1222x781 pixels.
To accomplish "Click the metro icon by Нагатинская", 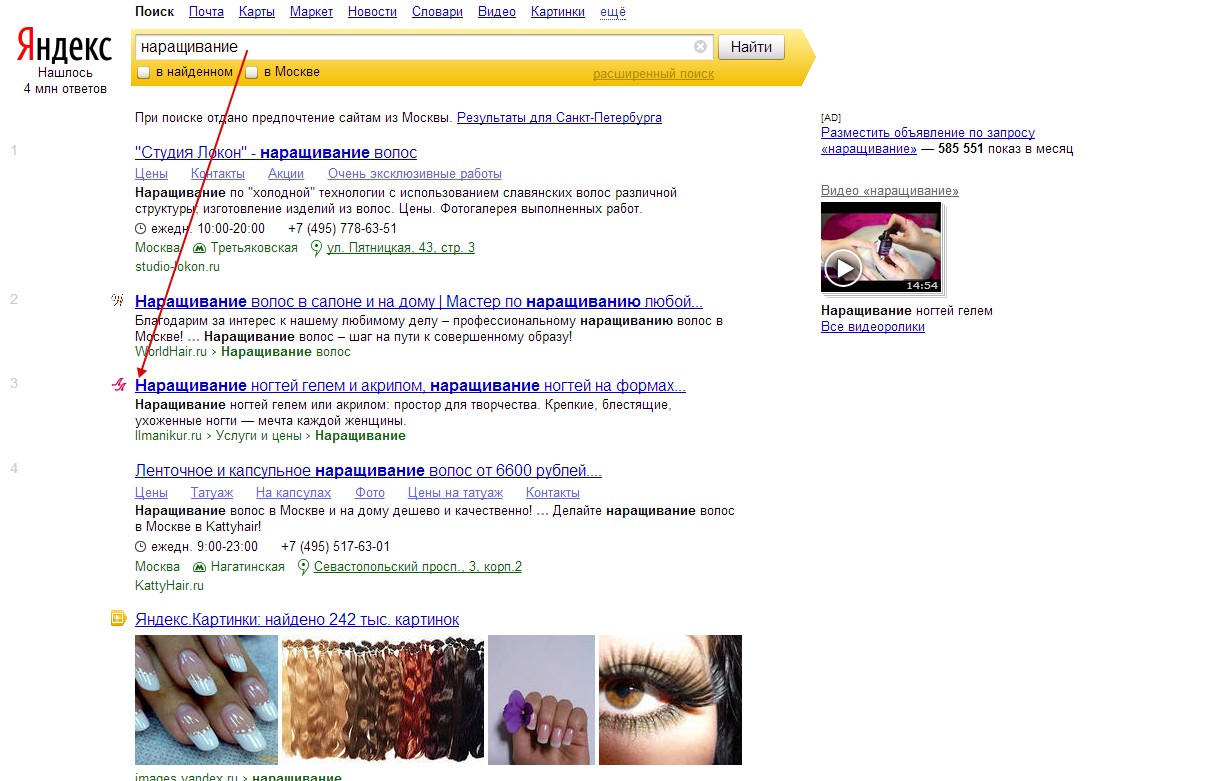I will click(199, 567).
